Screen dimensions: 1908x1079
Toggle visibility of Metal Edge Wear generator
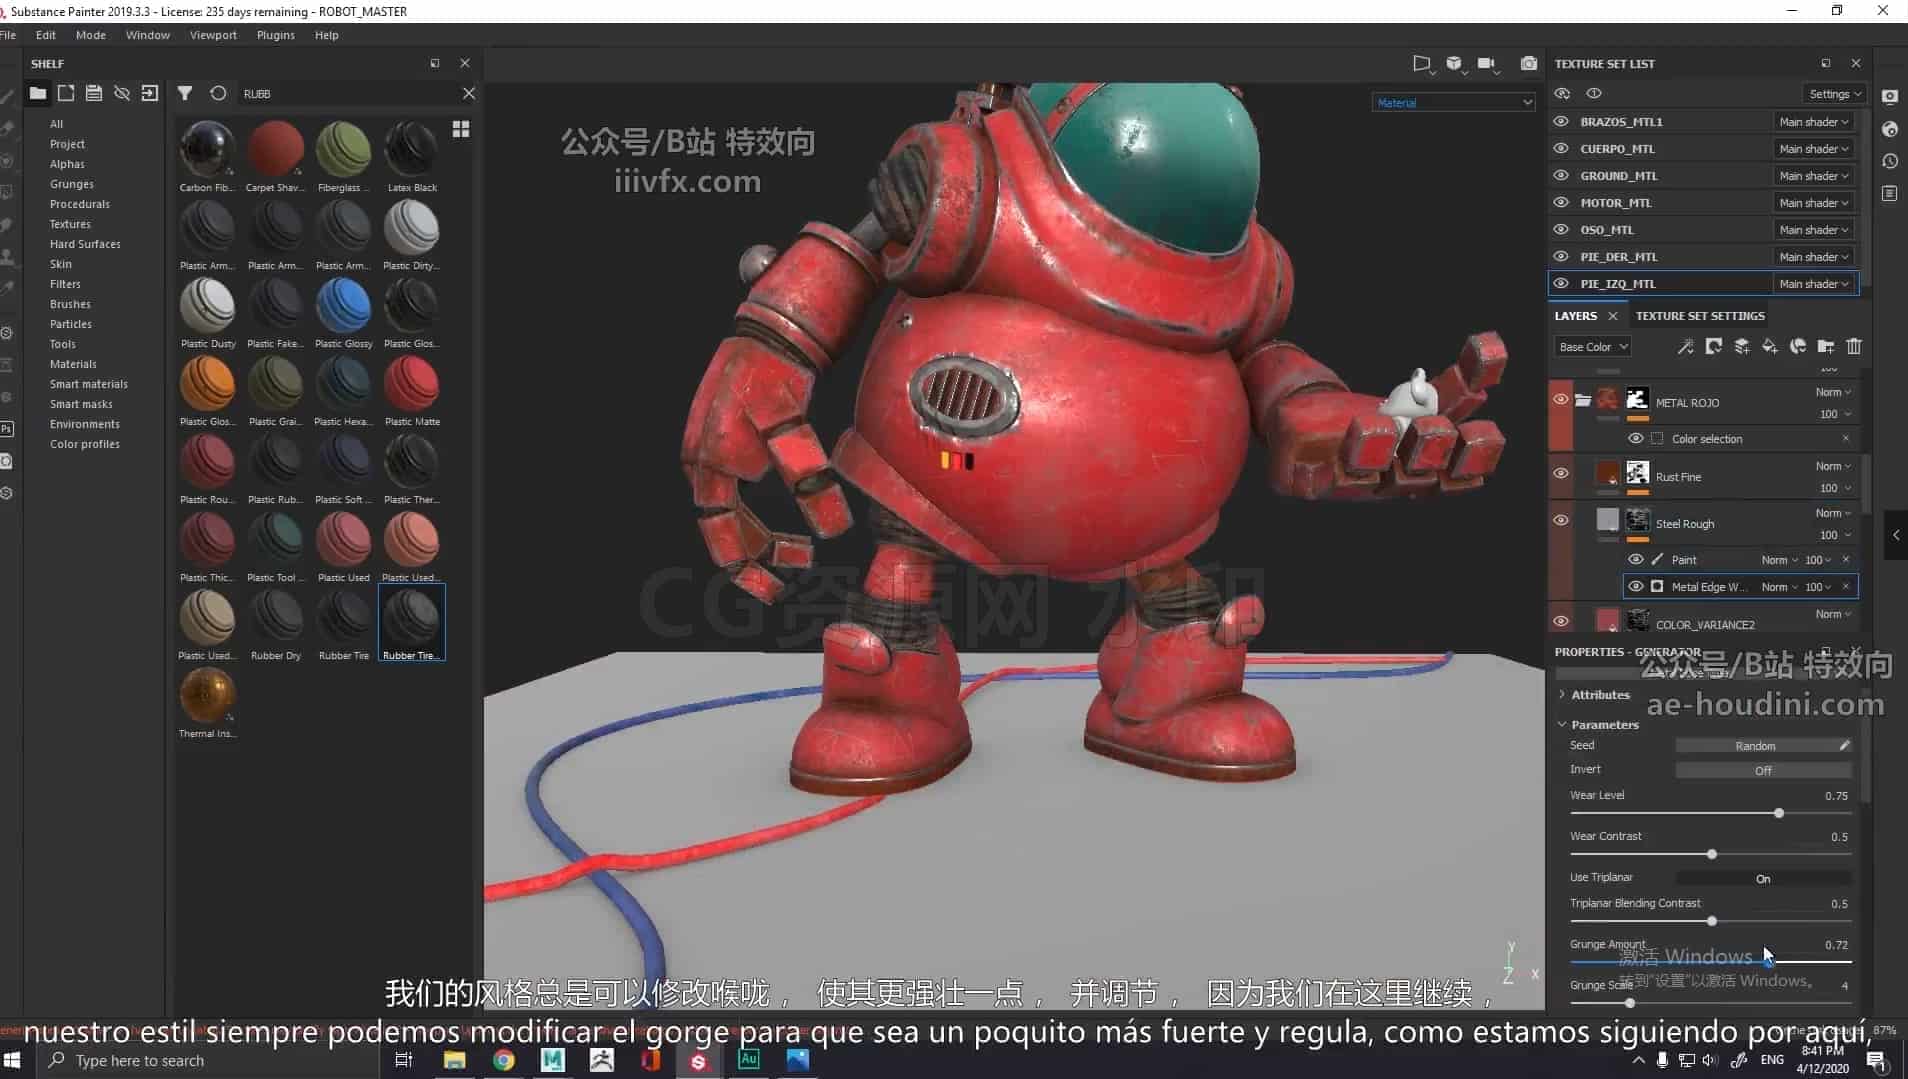click(1636, 586)
